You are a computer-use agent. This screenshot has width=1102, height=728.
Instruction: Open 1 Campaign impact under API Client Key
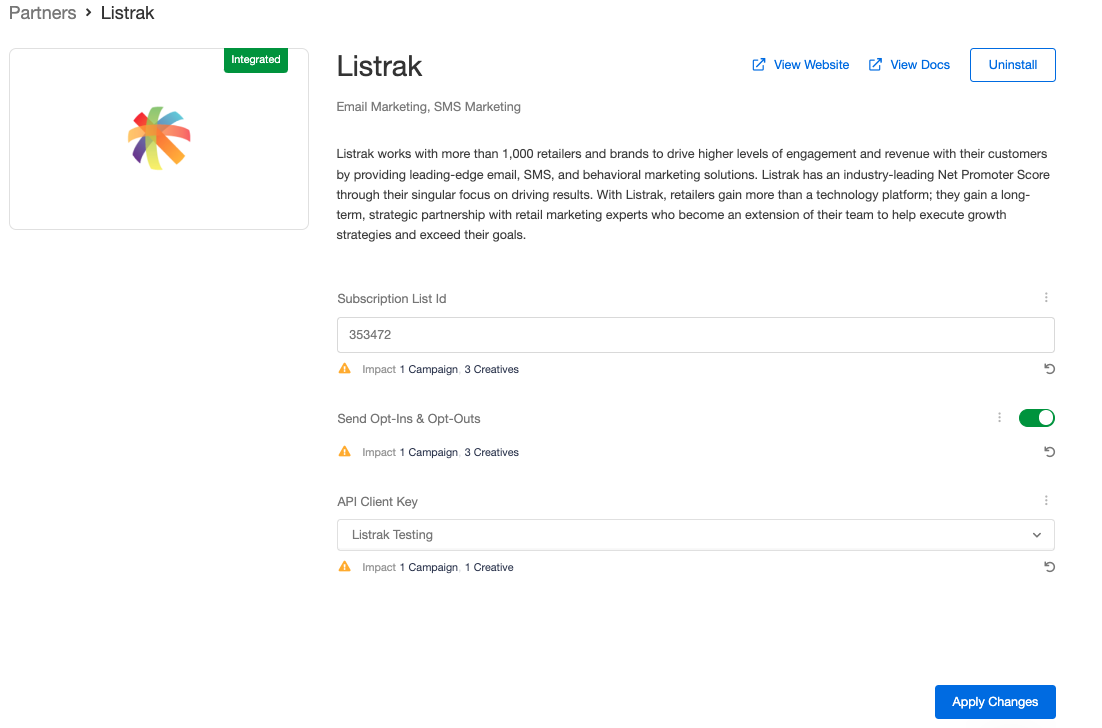429,568
